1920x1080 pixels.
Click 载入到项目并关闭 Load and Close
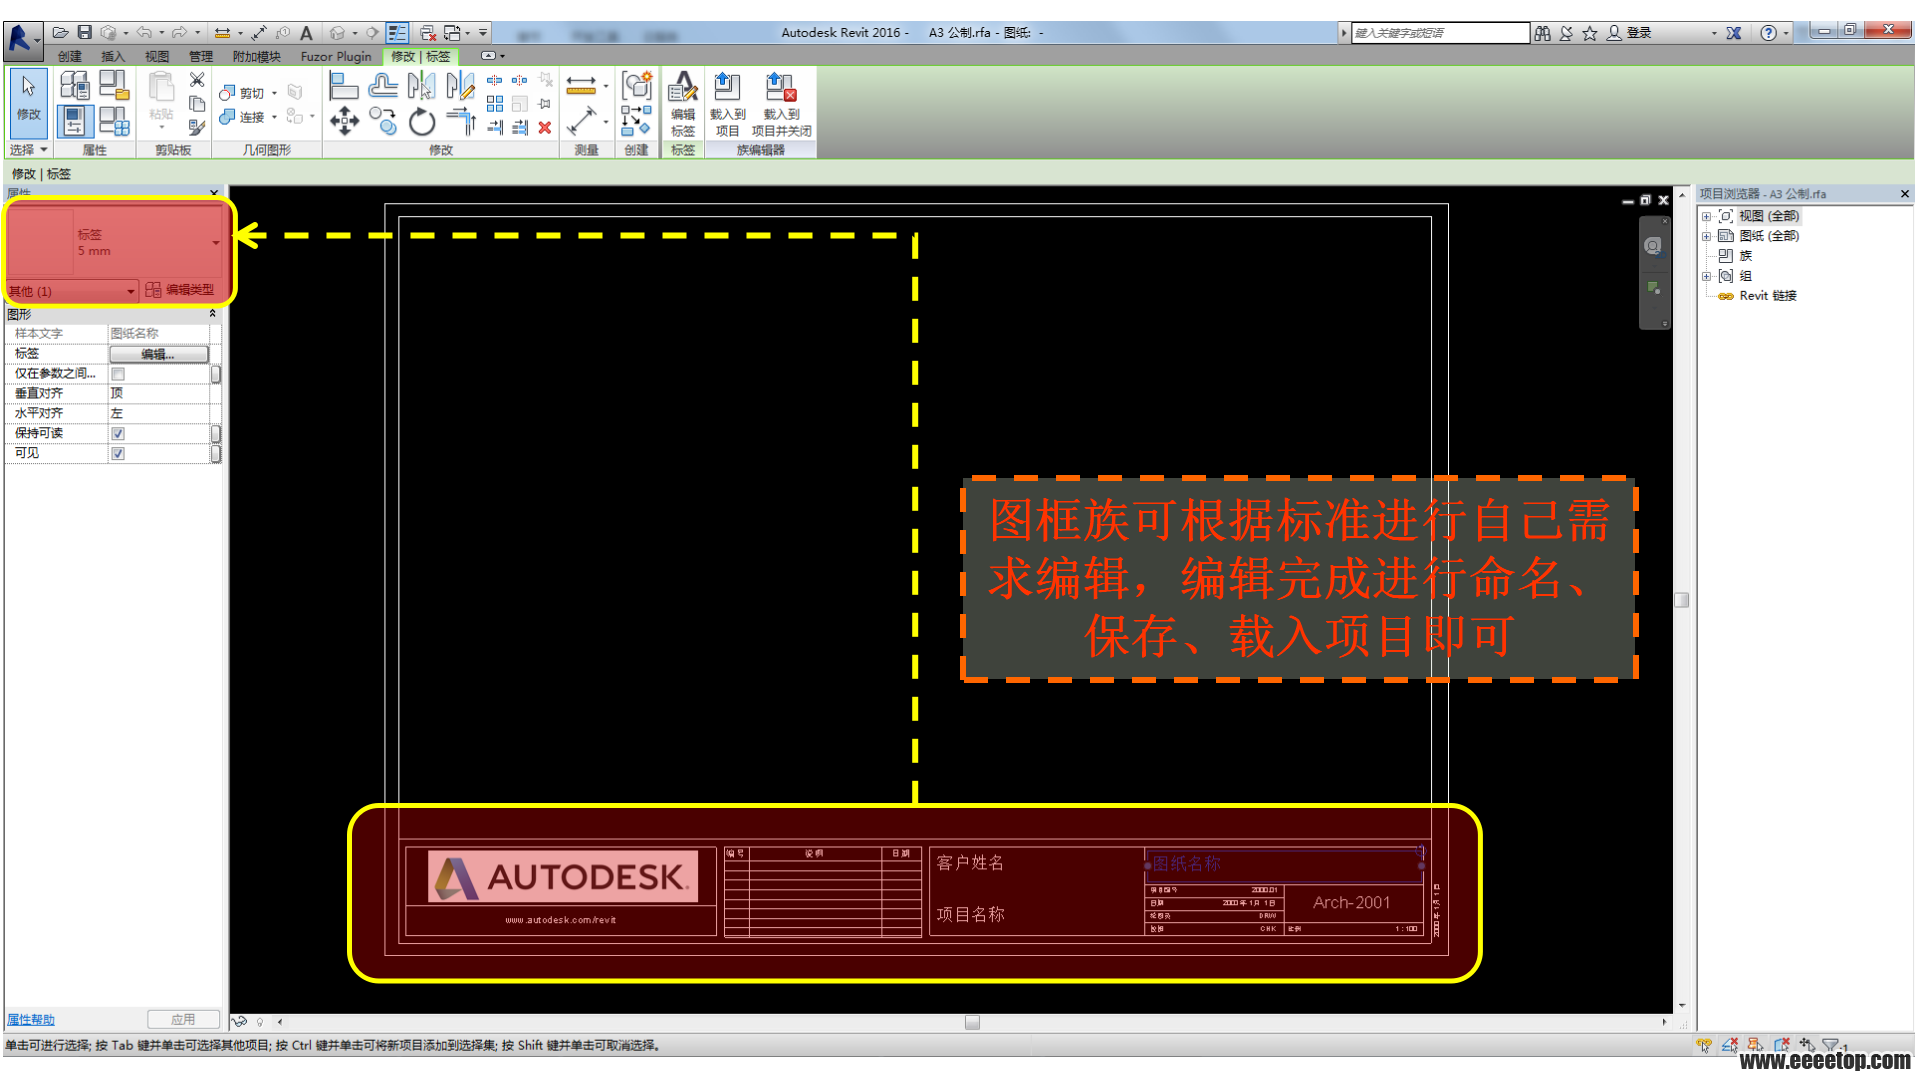[x=781, y=104]
